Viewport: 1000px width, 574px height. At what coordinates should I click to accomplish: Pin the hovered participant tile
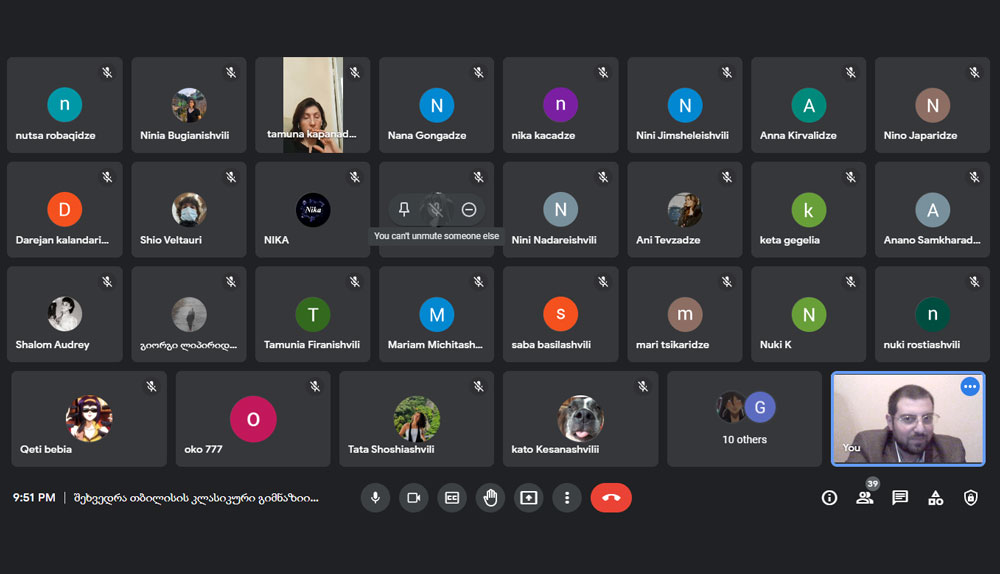click(x=404, y=209)
